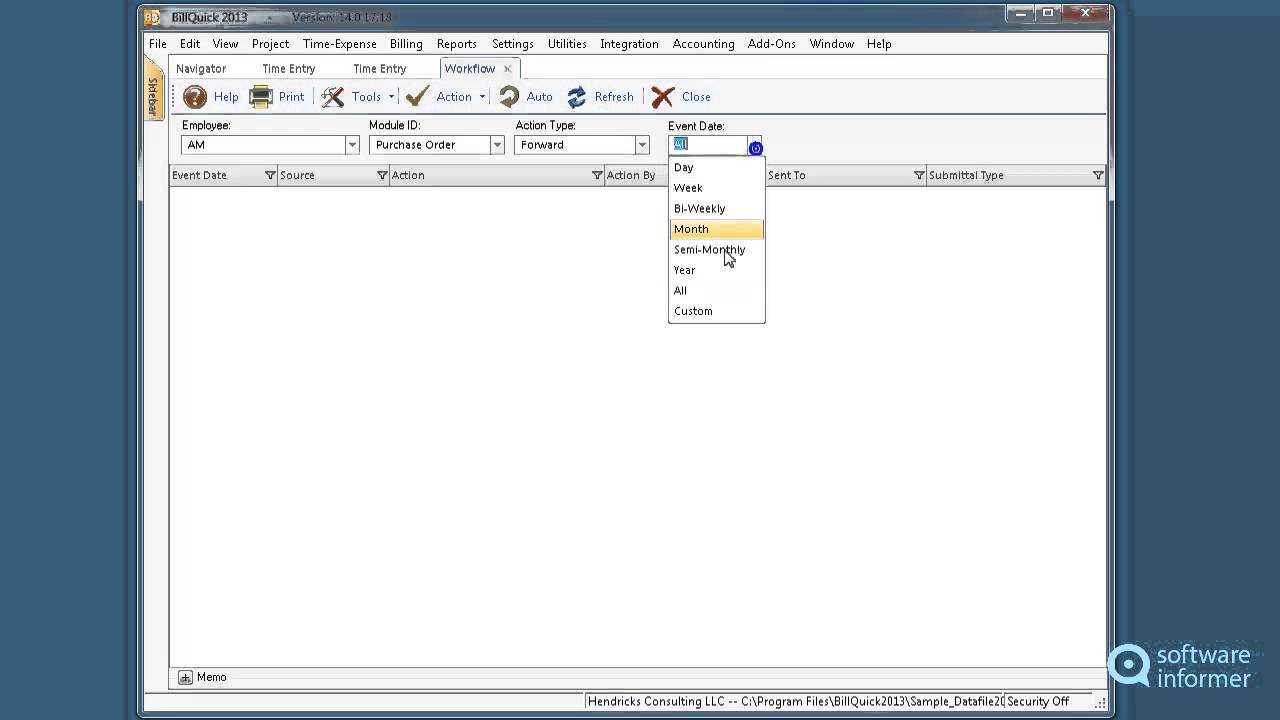The image size is (1280, 720).
Task: Close the Workflow tab with X
Action: tap(507, 68)
